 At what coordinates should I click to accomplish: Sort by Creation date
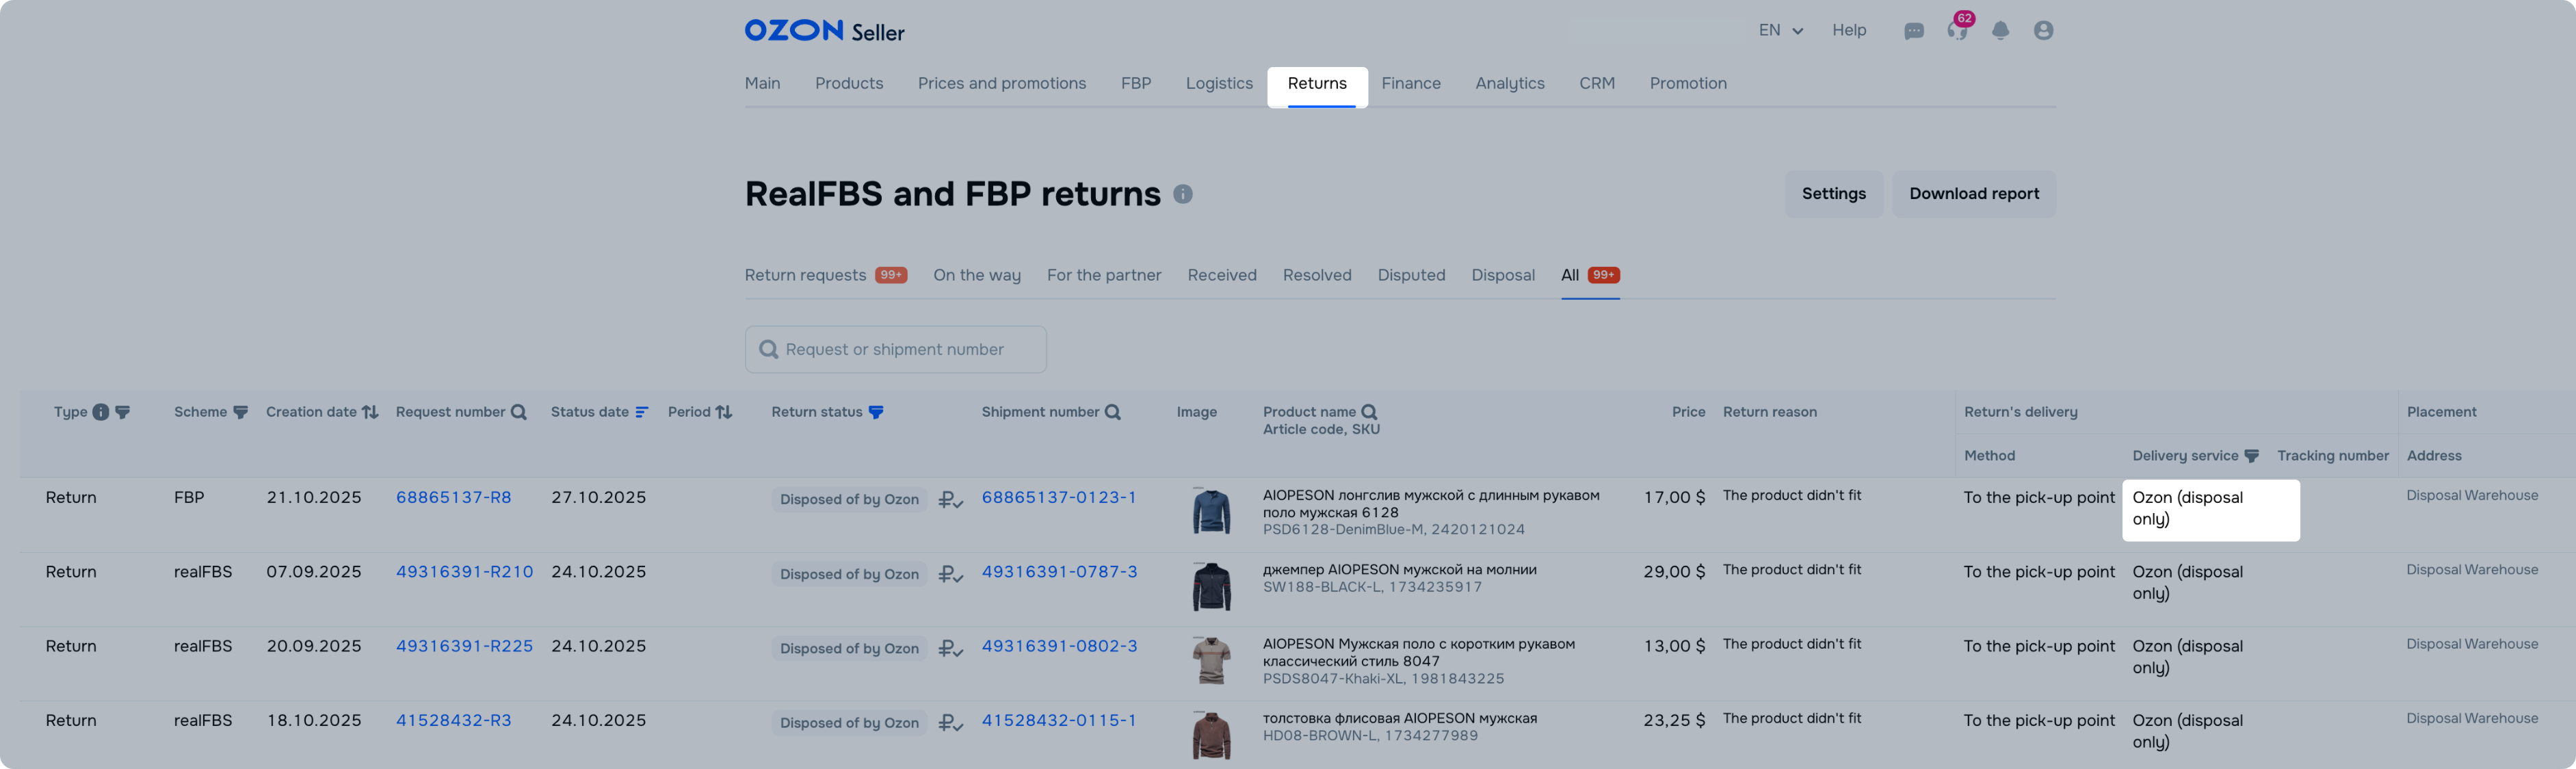[370, 412]
